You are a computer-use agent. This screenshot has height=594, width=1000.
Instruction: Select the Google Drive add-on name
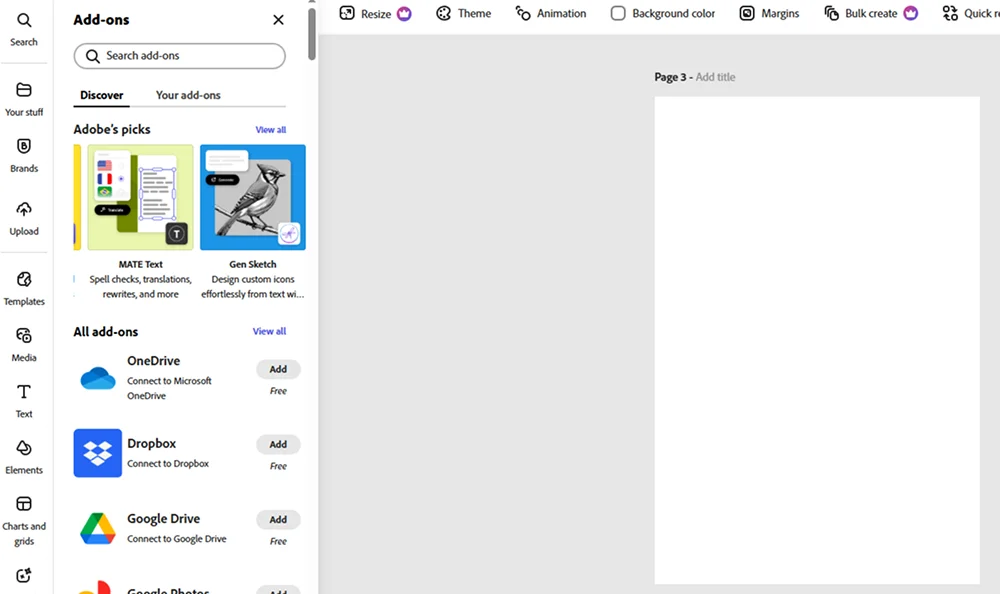(163, 519)
